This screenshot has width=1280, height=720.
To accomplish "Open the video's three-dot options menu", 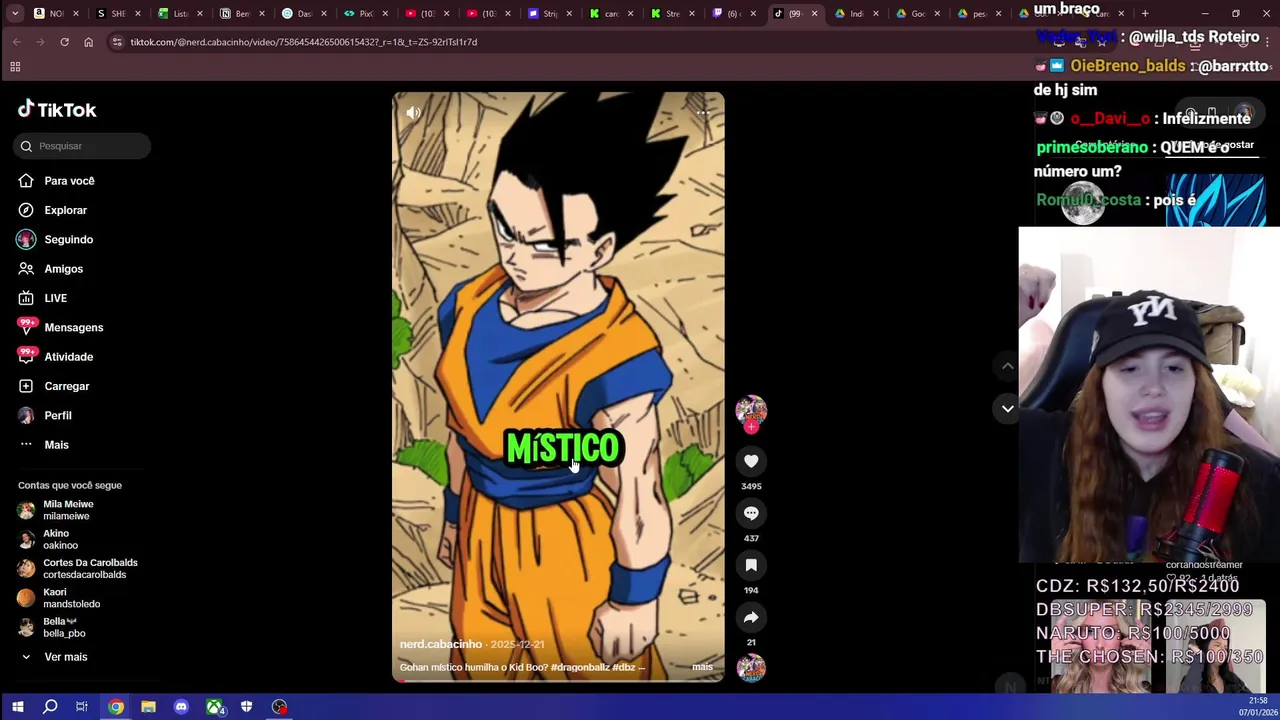I will (703, 113).
